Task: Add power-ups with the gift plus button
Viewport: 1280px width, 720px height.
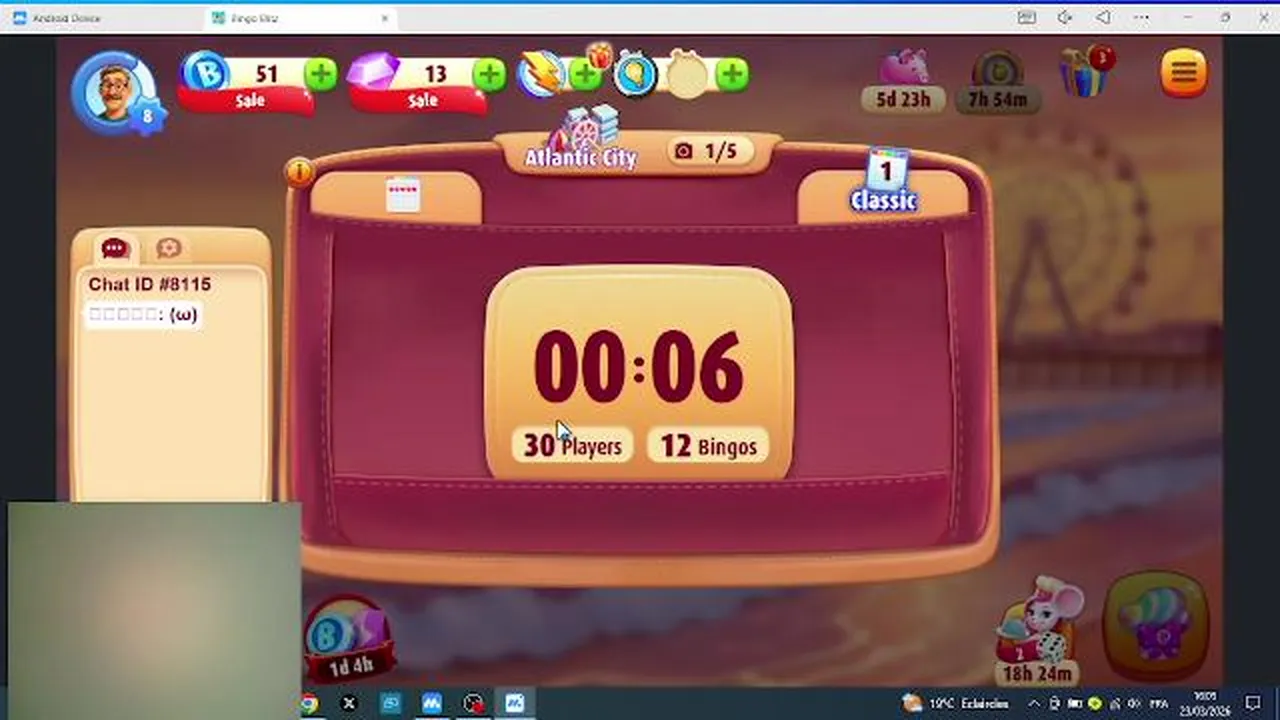Action: pyautogui.click(x=587, y=73)
